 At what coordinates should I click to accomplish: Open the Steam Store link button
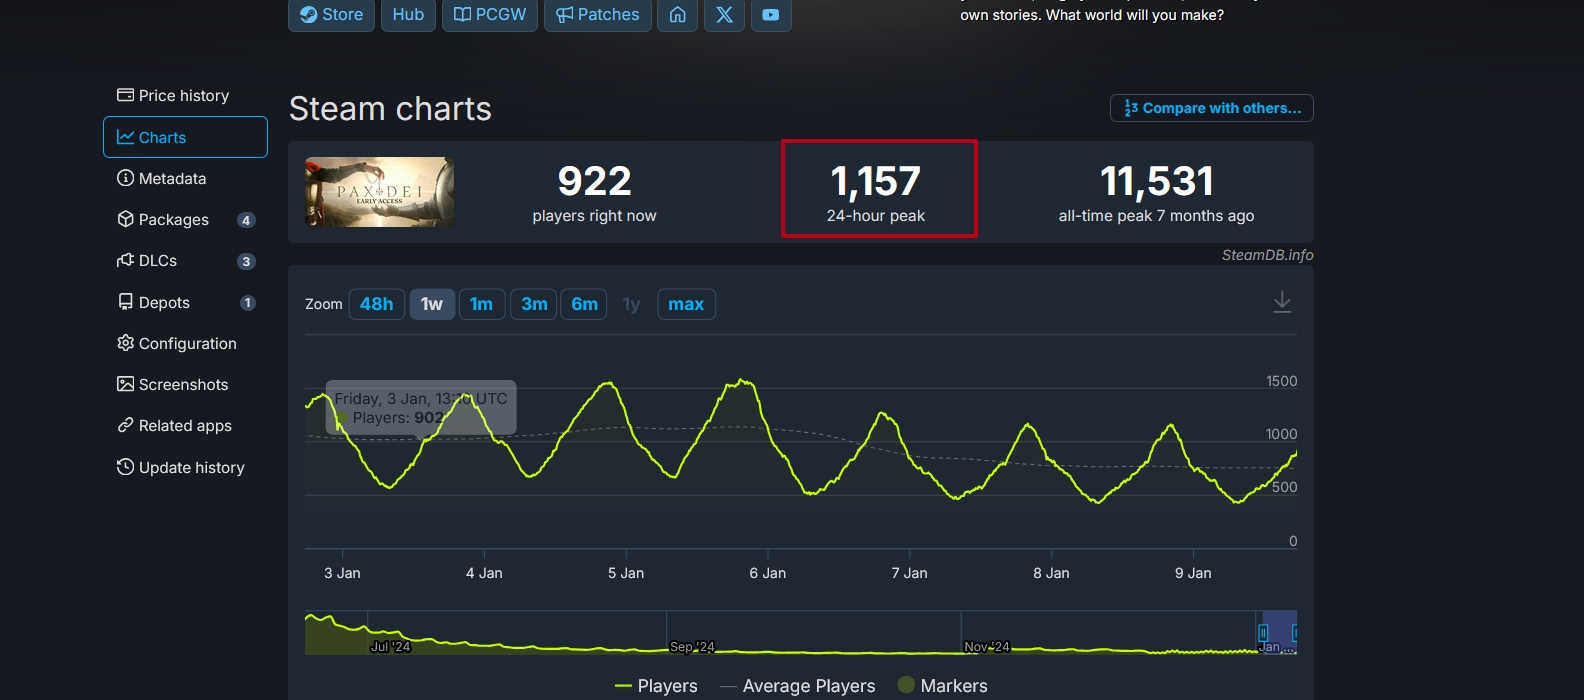(331, 15)
